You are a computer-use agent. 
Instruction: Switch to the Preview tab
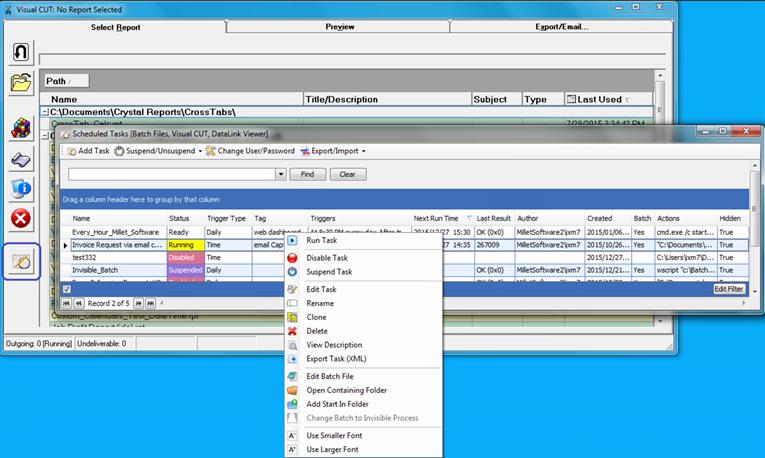[x=339, y=27]
